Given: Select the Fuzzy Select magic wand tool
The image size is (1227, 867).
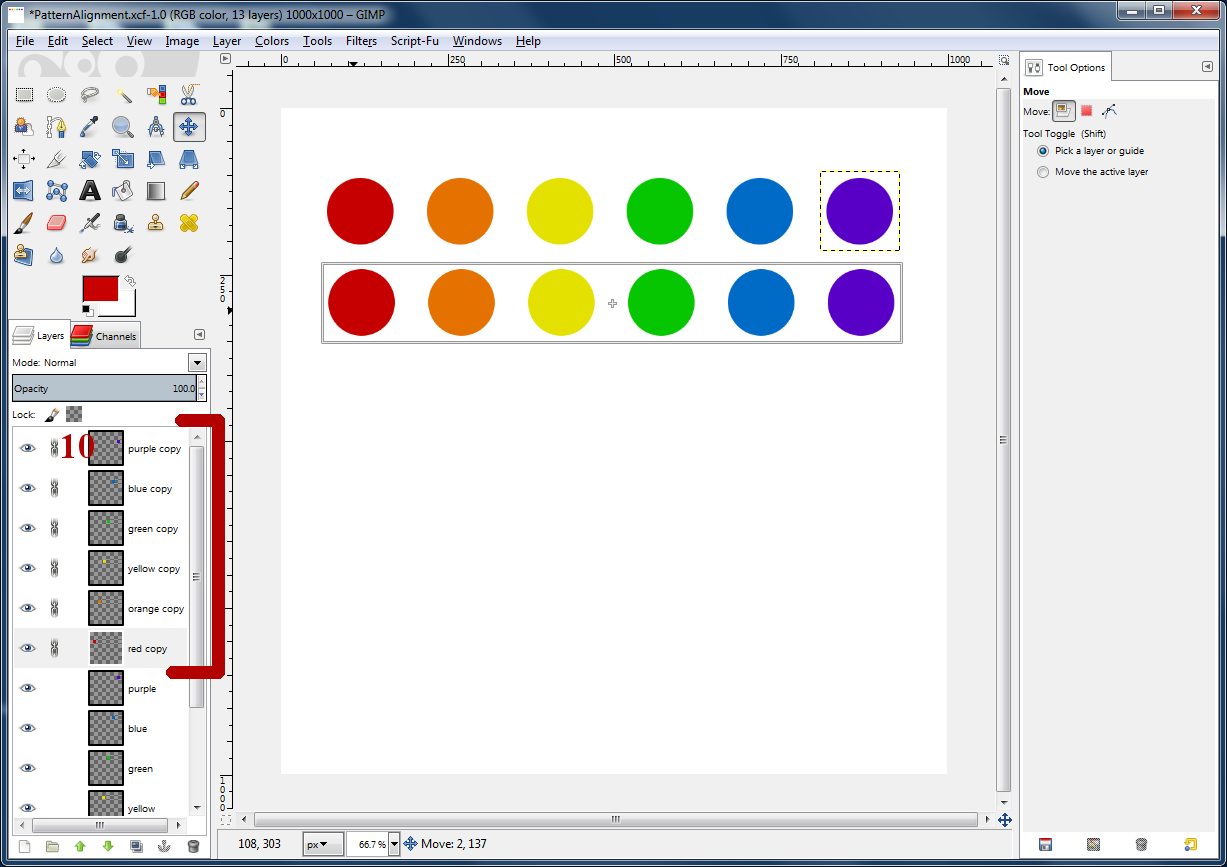Looking at the screenshot, I should click(x=123, y=95).
